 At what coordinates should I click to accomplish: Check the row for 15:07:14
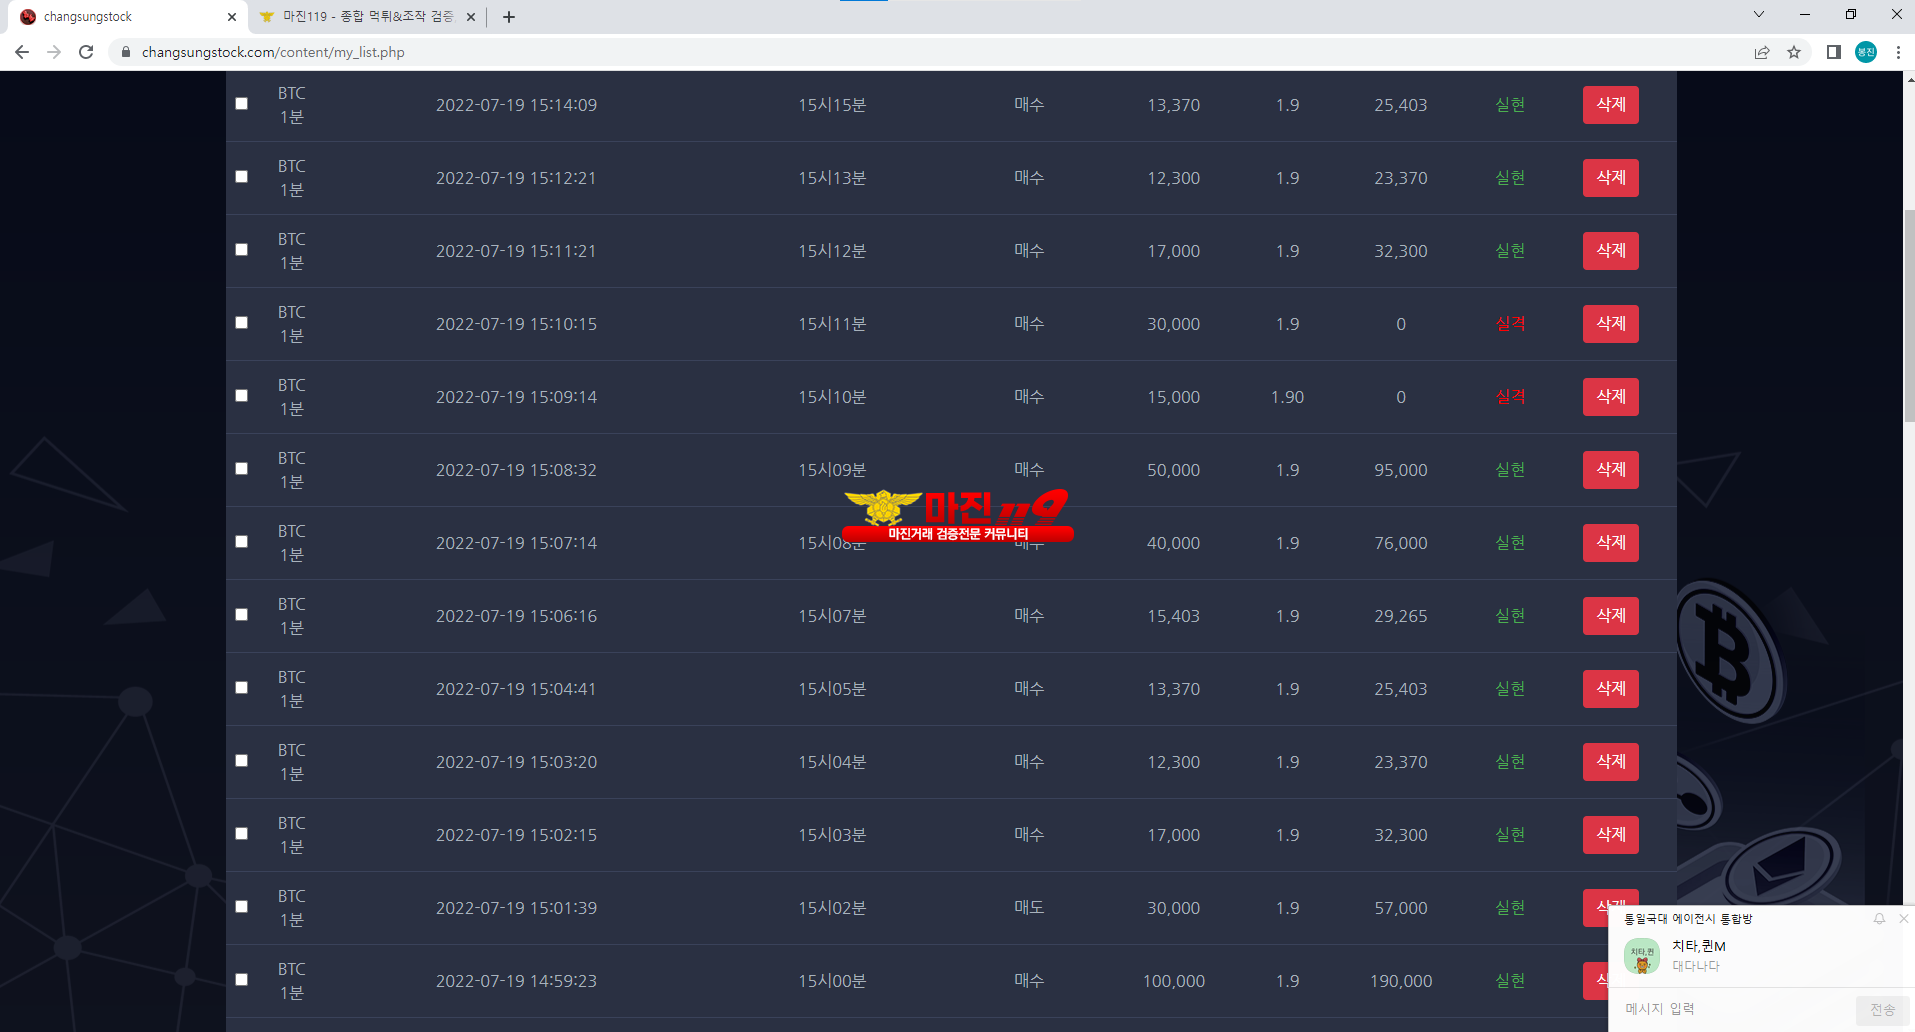click(241, 542)
